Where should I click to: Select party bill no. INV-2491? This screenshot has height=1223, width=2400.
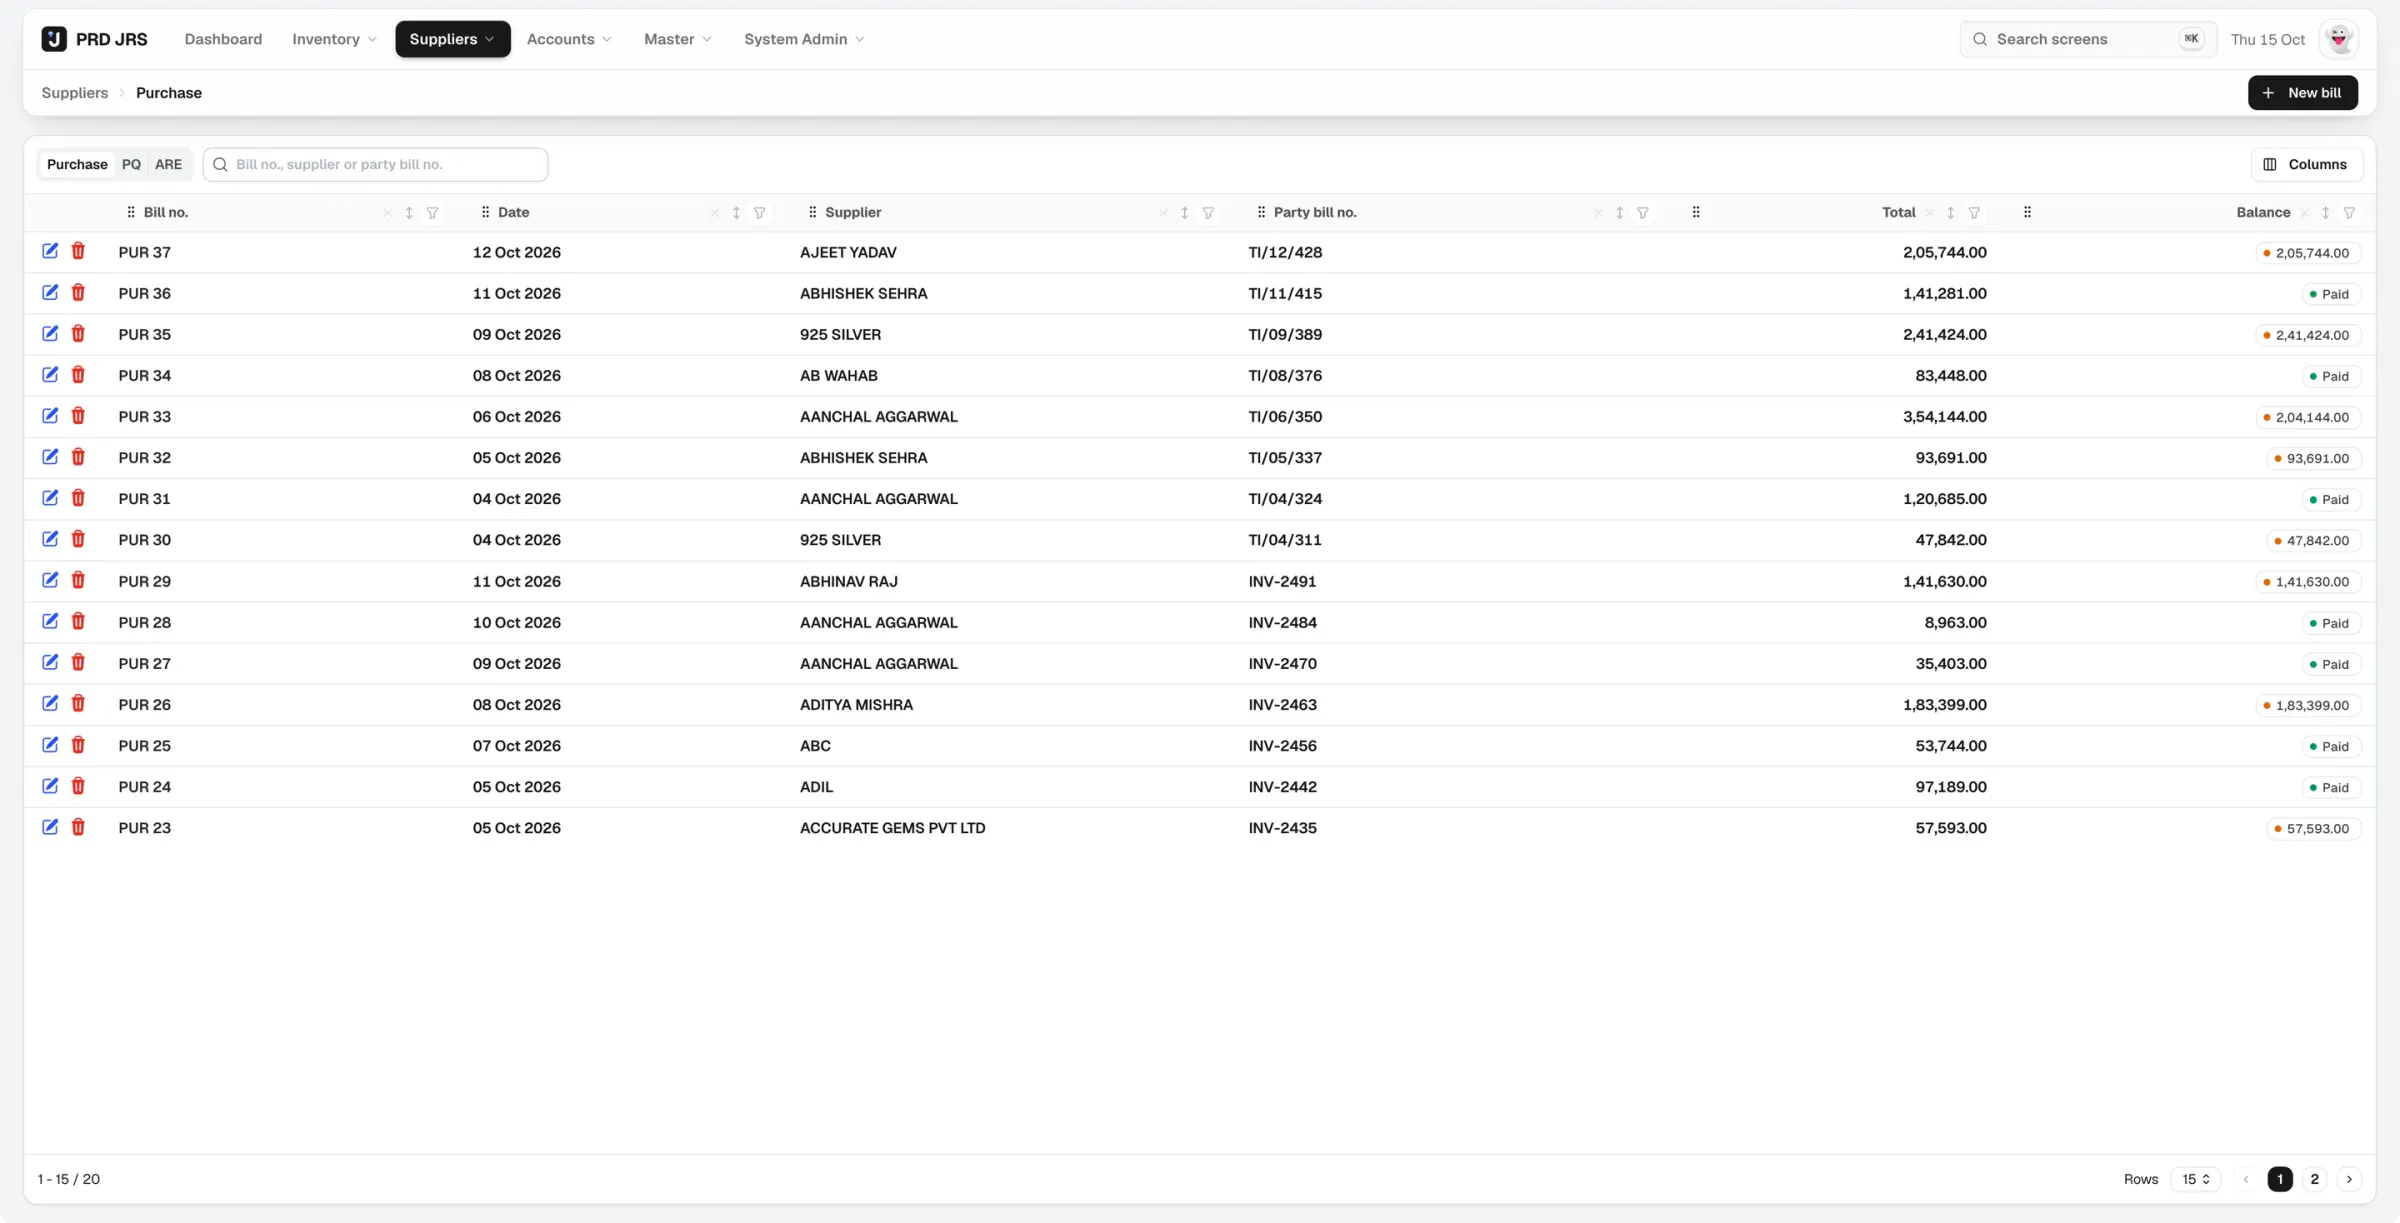tap(1282, 581)
